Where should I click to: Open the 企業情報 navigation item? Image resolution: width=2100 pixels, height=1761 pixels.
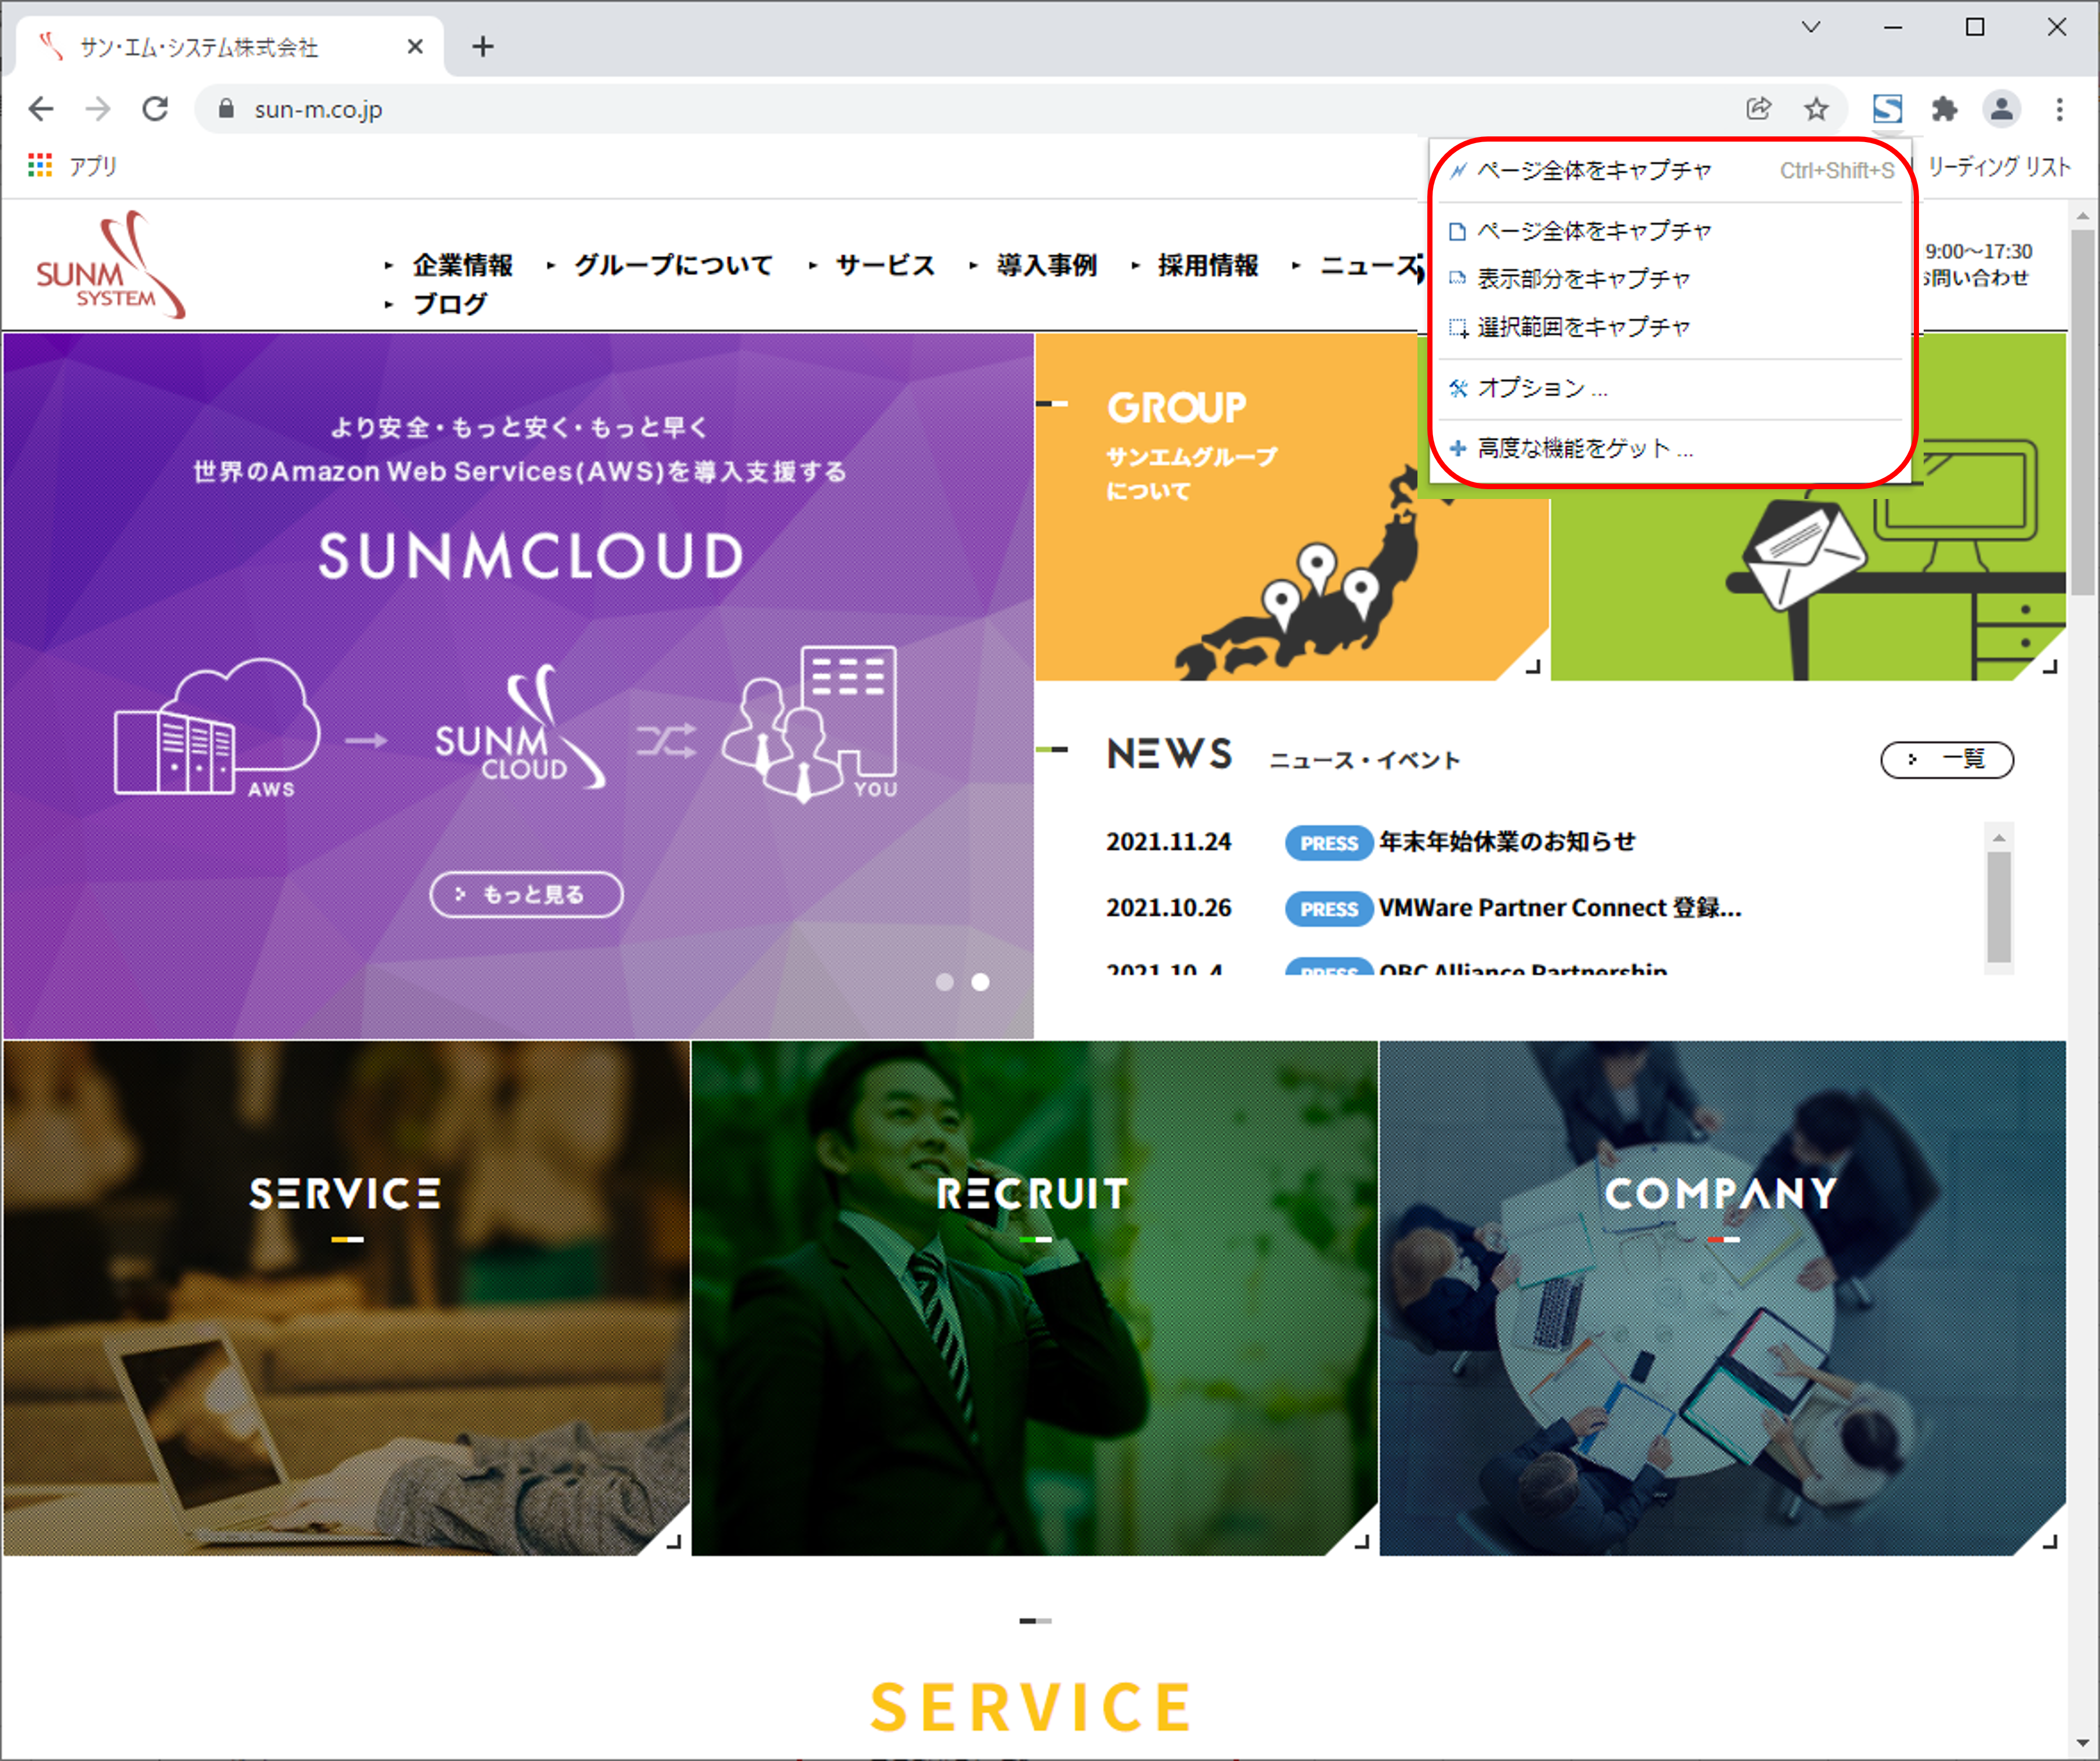pyautogui.click(x=462, y=265)
